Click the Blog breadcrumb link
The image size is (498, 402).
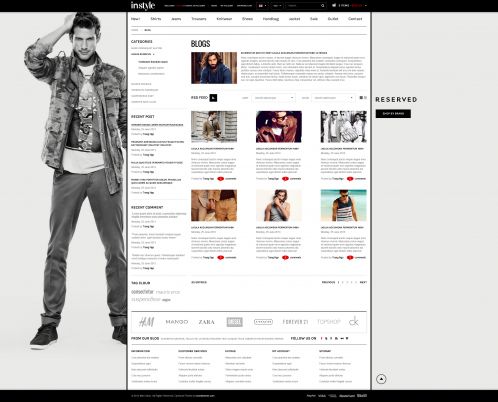(147, 30)
